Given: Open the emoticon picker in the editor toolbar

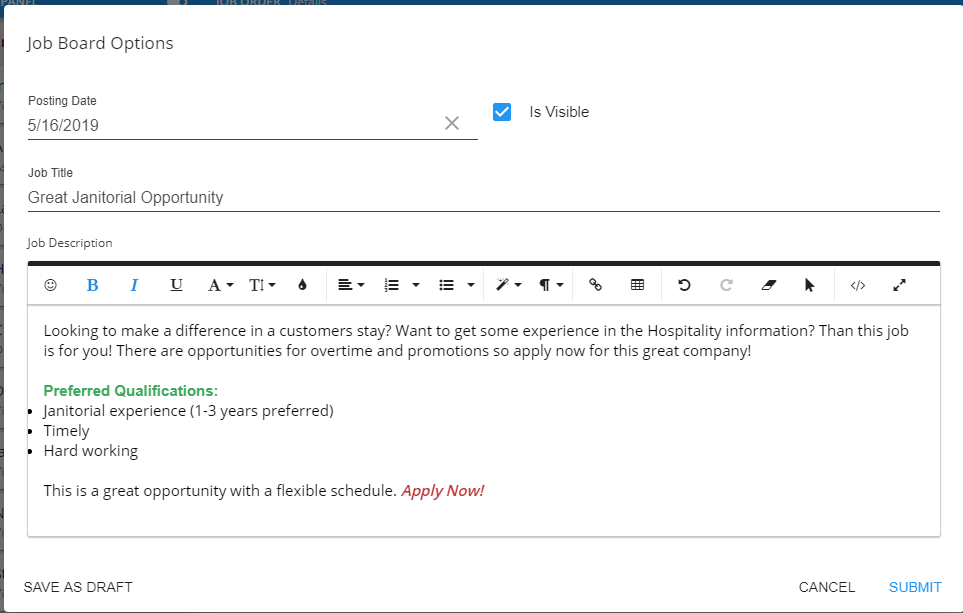Looking at the screenshot, I should 50,285.
